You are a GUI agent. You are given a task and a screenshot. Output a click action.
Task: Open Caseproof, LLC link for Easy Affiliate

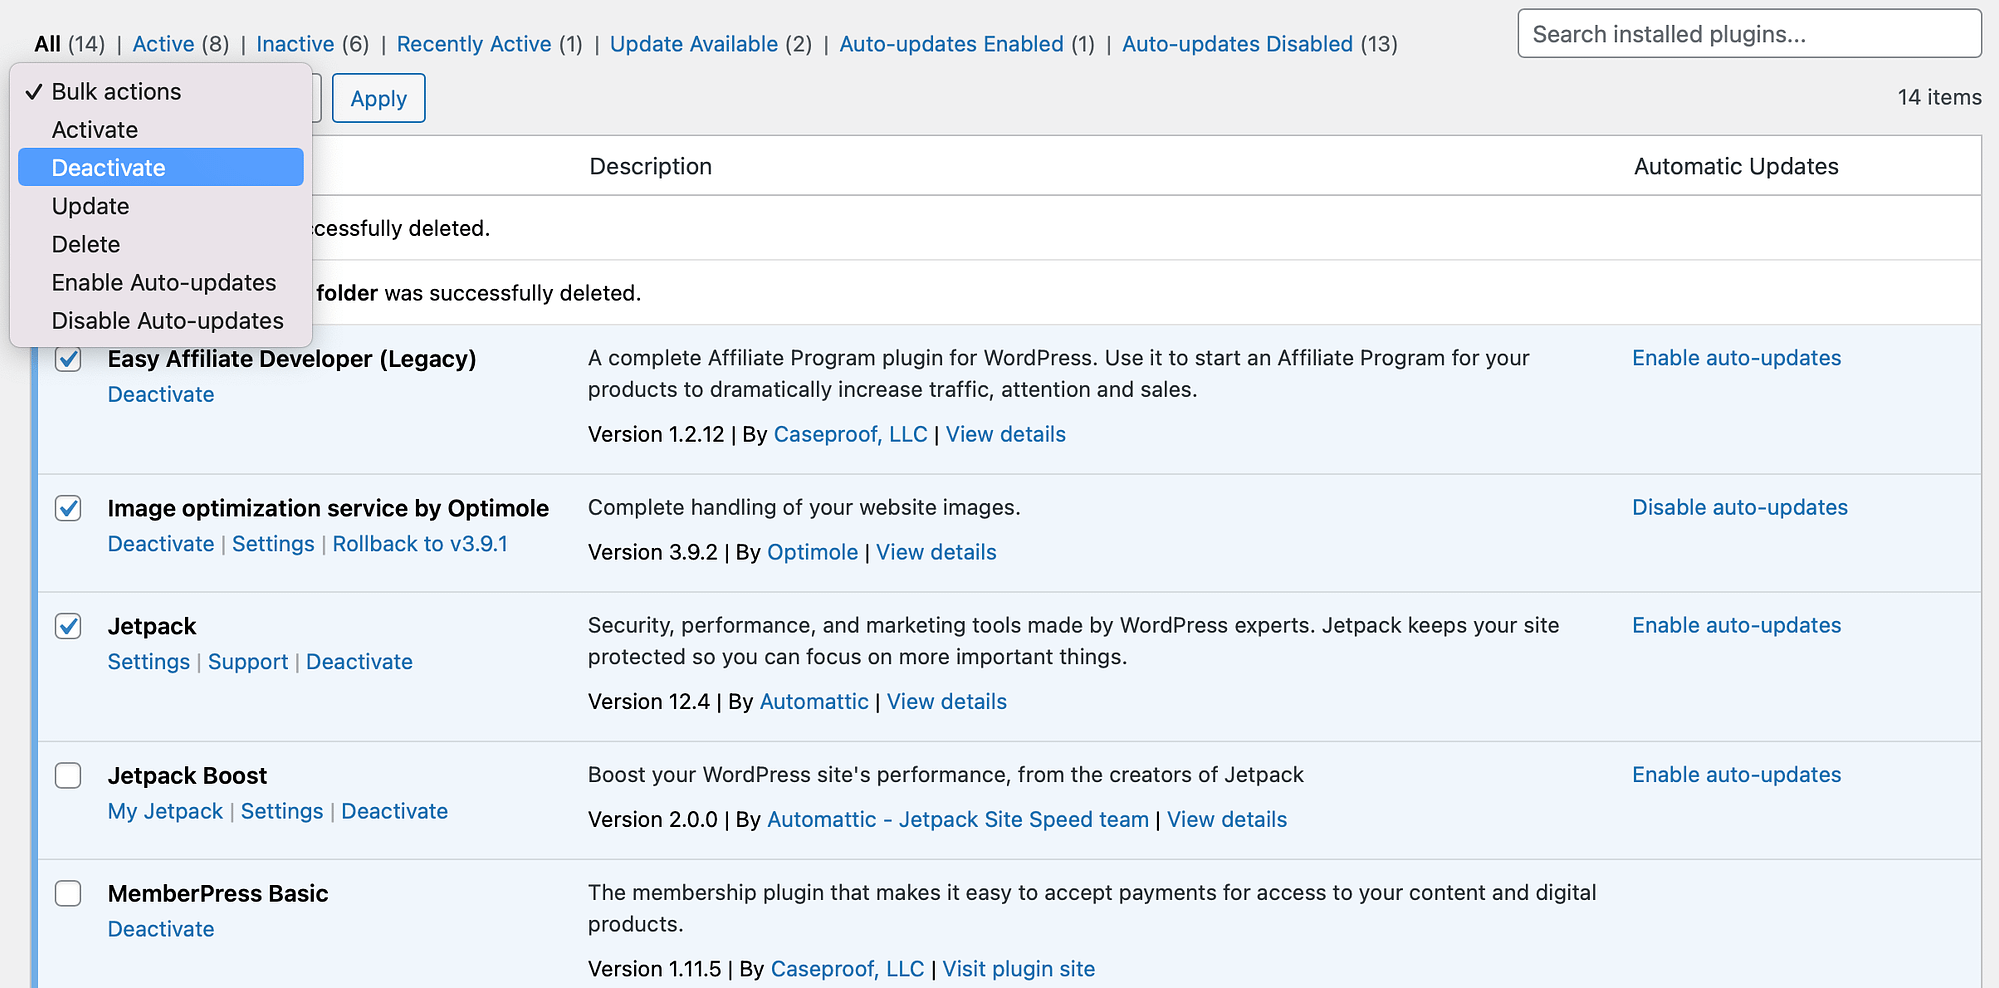(x=851, y=434)
